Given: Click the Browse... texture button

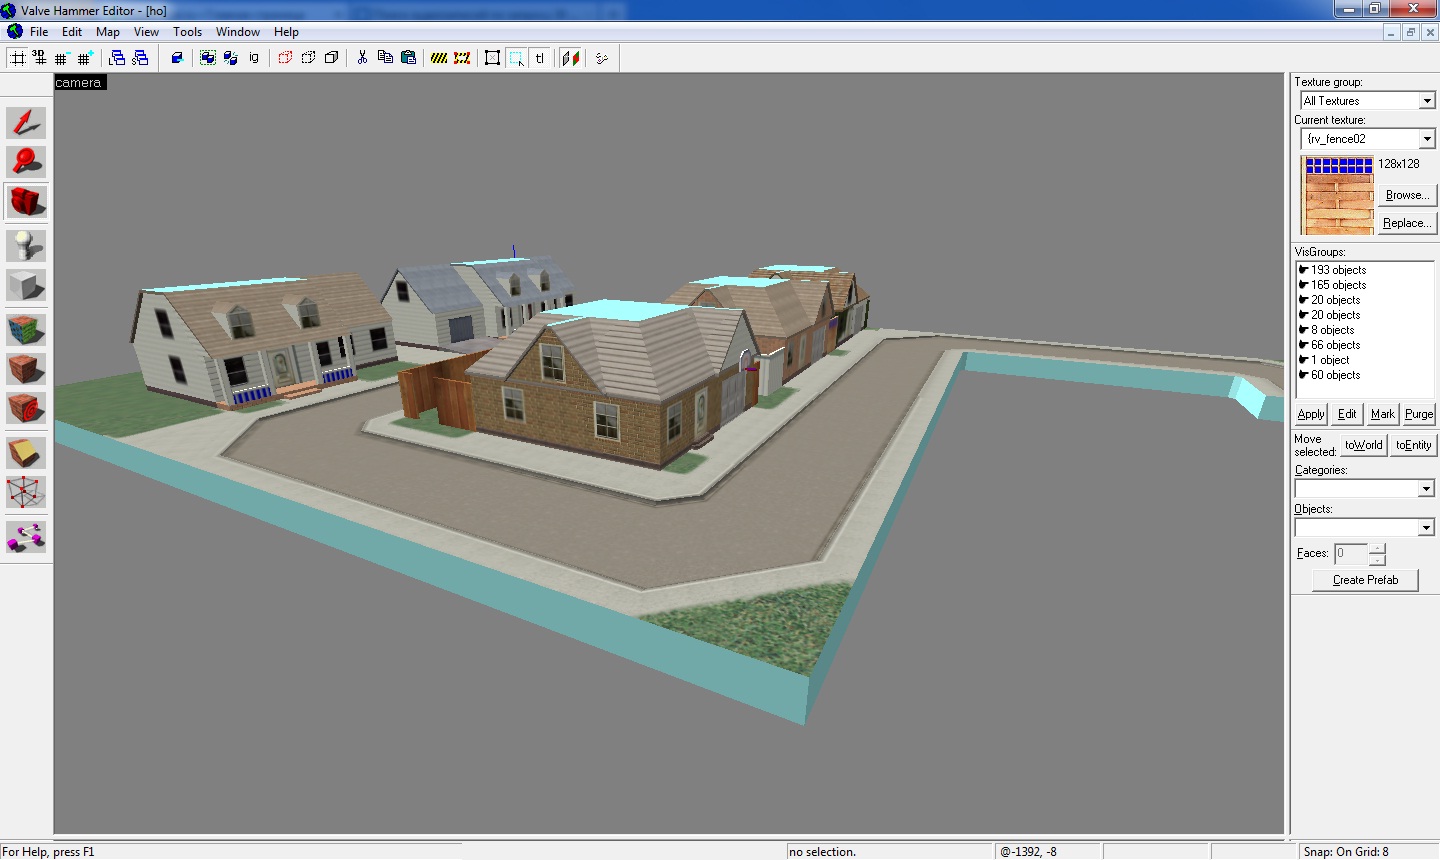Looking at the screenshot, I should click(1407, 195).
